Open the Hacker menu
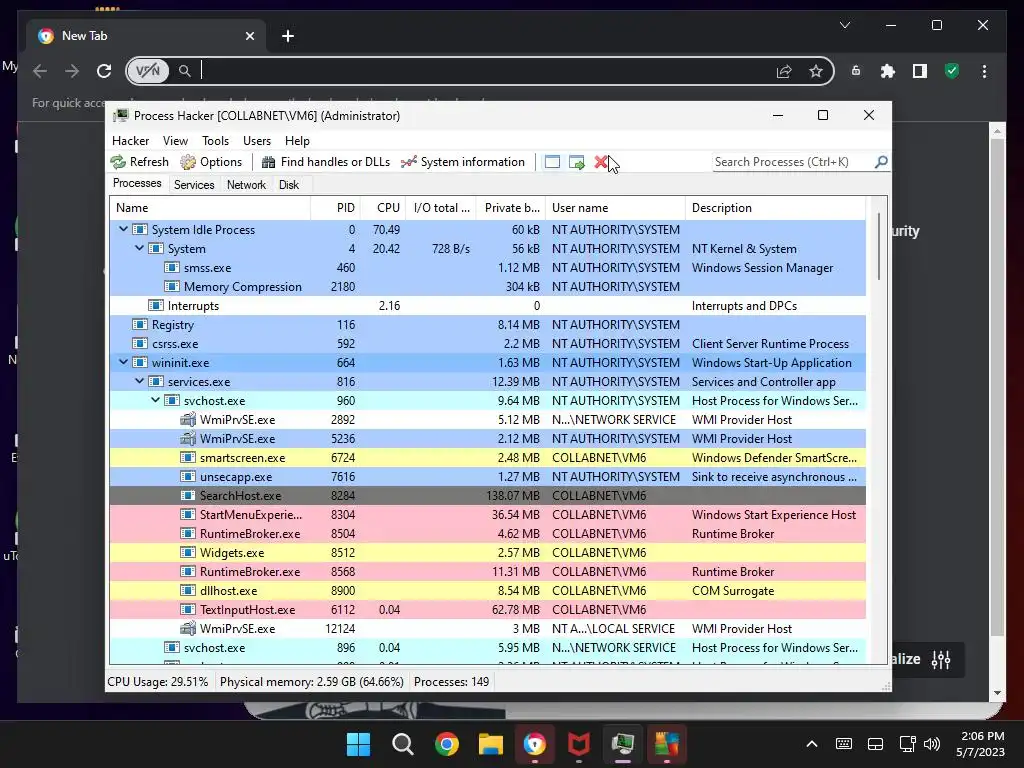Image resolution: width=1024 pixels, height=768 pixels. [x=131, y=141]
